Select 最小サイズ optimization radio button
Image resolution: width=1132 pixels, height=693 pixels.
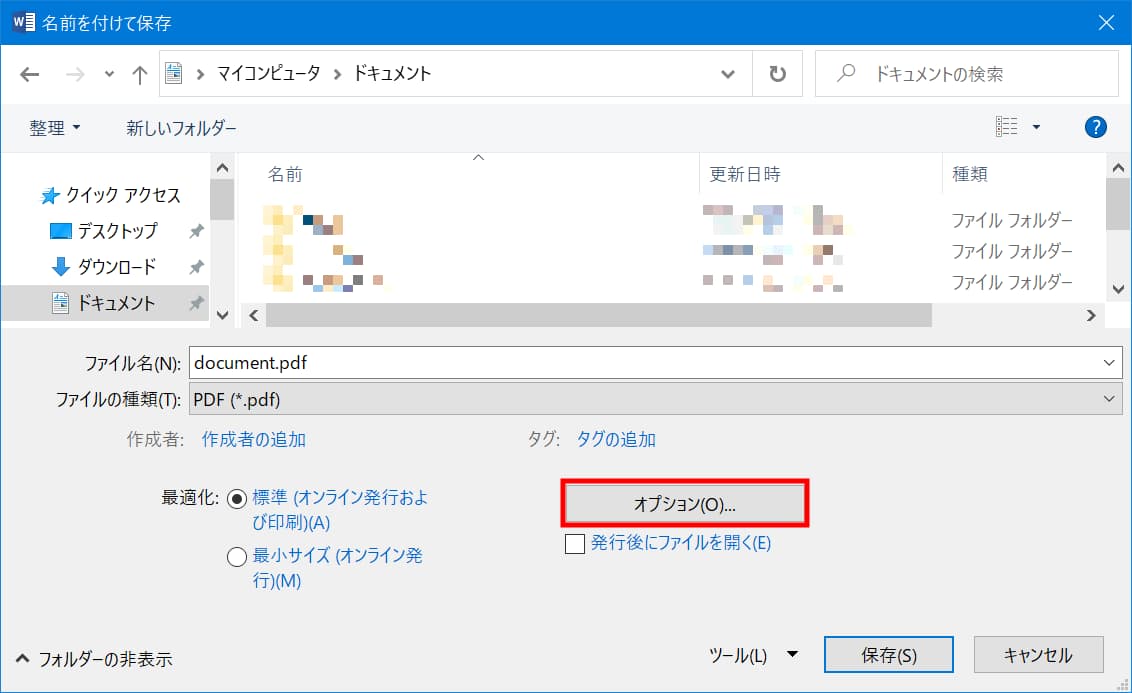(237, 557)
